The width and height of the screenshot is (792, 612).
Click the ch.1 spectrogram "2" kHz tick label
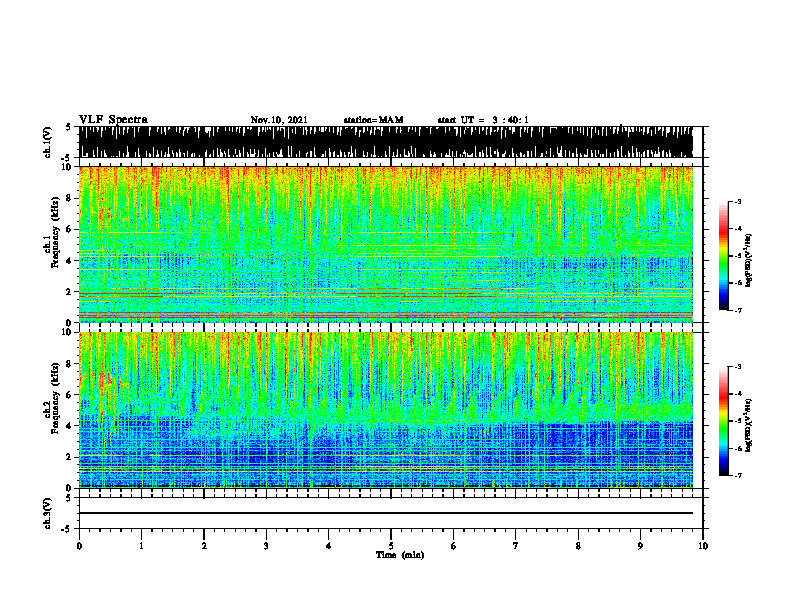tap(70, 292)
